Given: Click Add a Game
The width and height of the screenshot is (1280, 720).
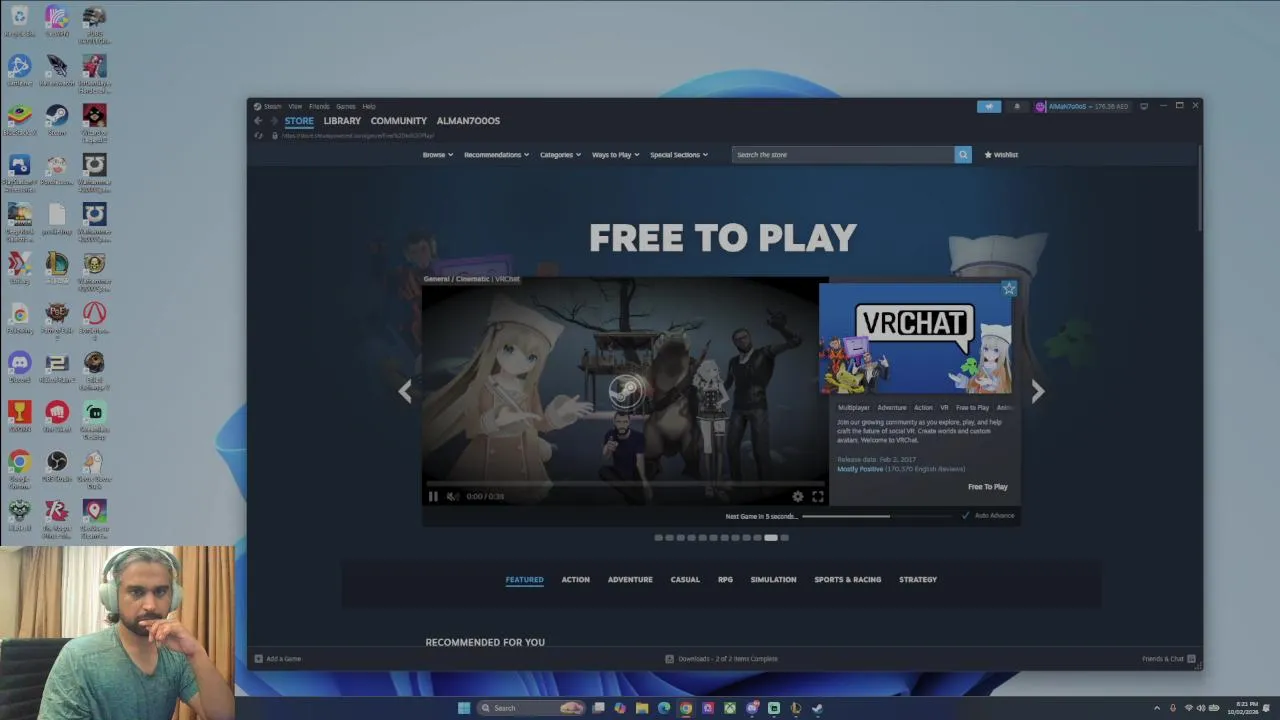Looking at the screenshot, I should [278, 659].
